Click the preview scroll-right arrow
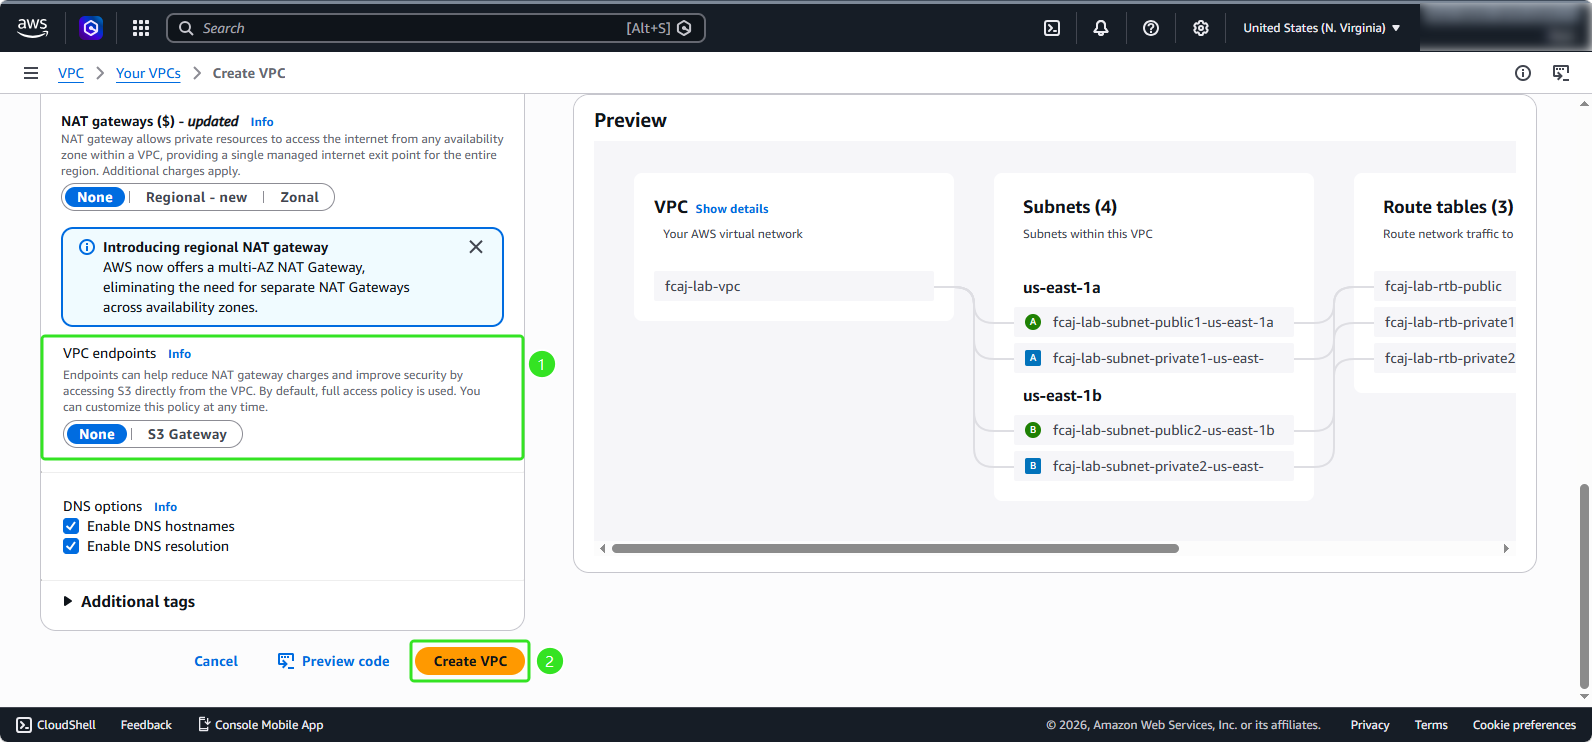 [x=1506, y=548]
